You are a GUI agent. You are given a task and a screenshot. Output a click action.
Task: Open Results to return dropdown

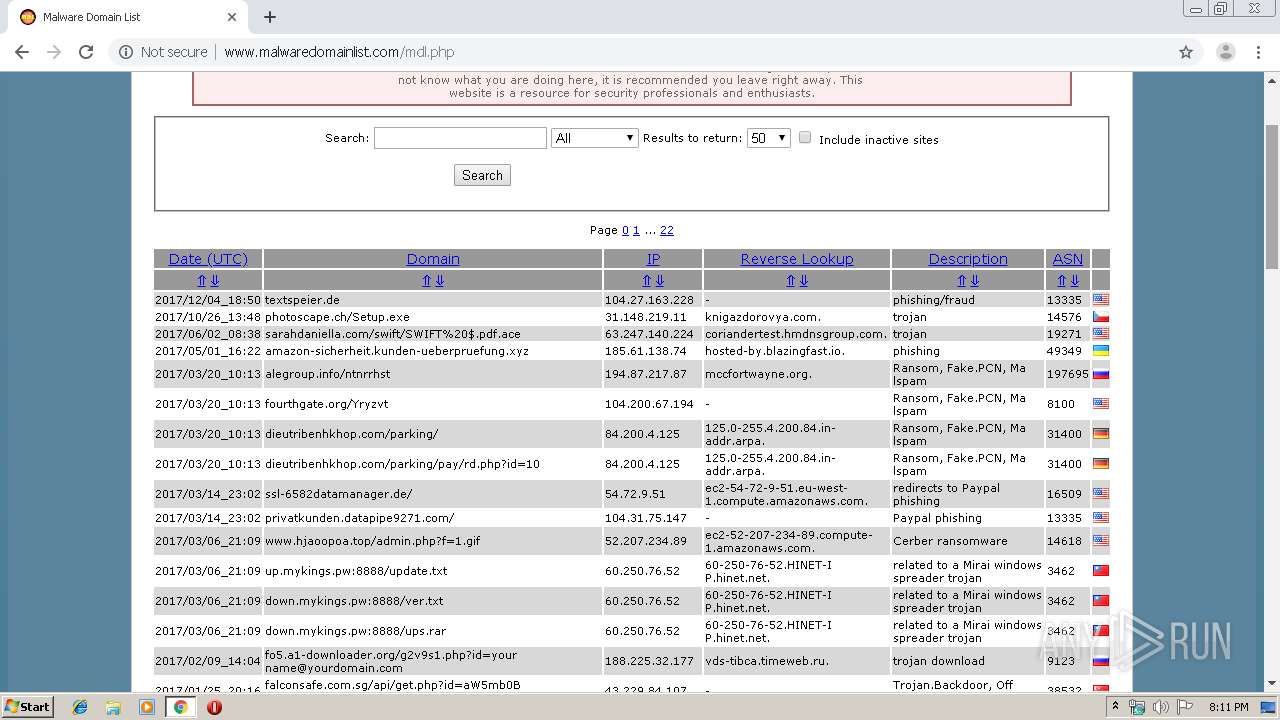coord(768,138)
